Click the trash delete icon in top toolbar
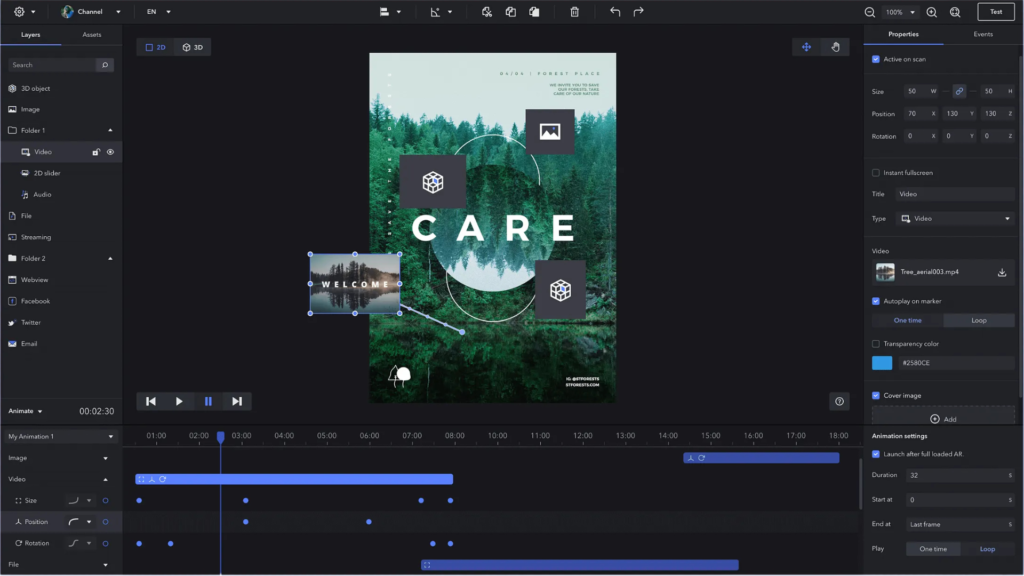This screenshot has width=1024, height=576. 574,12
